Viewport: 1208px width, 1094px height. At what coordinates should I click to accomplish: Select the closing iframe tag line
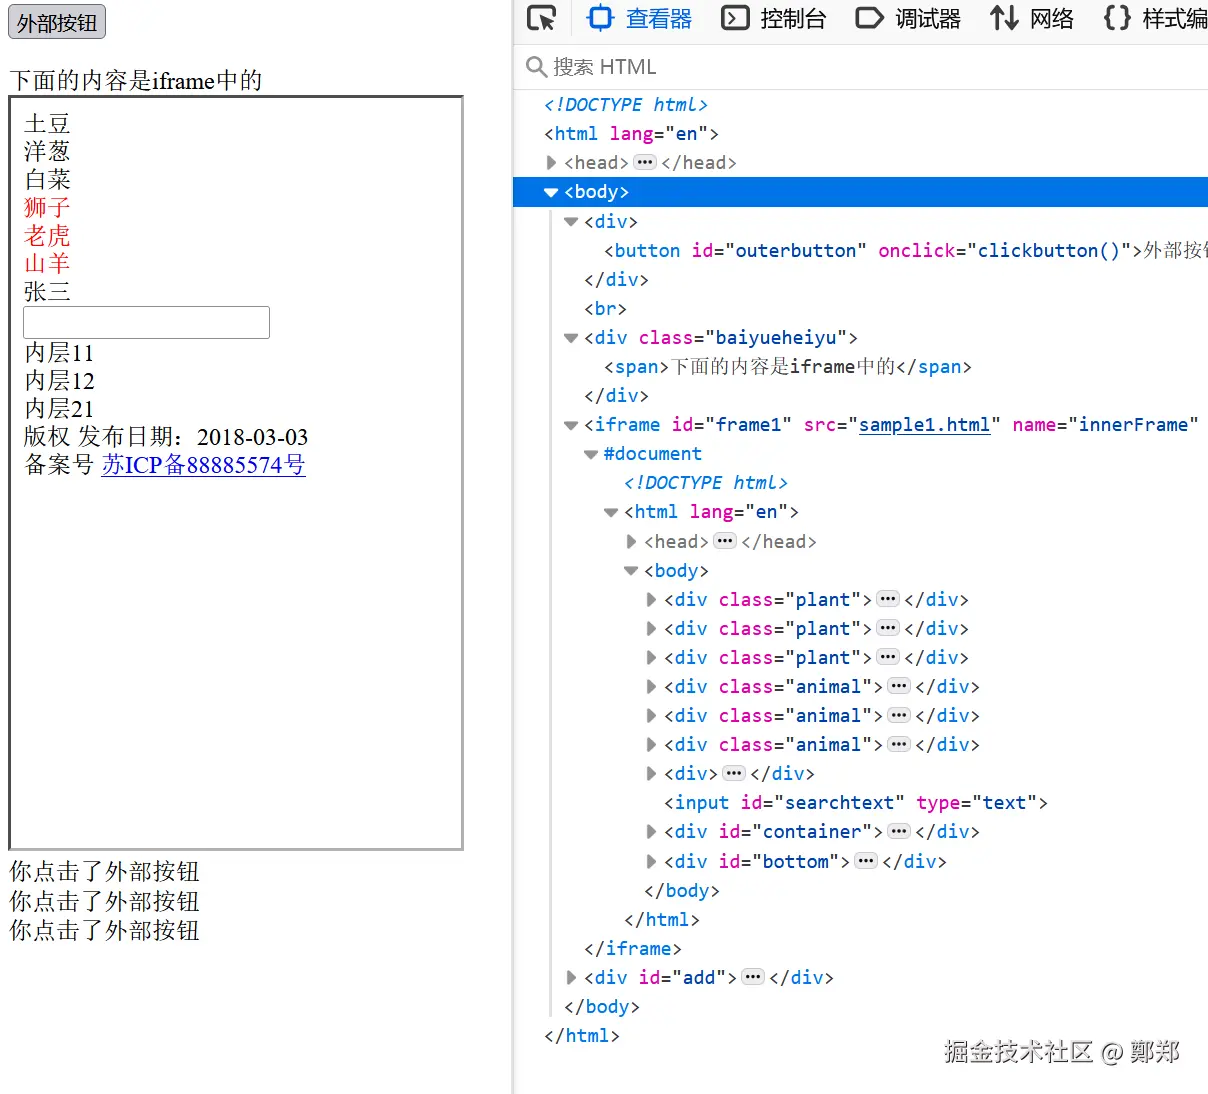633,949
